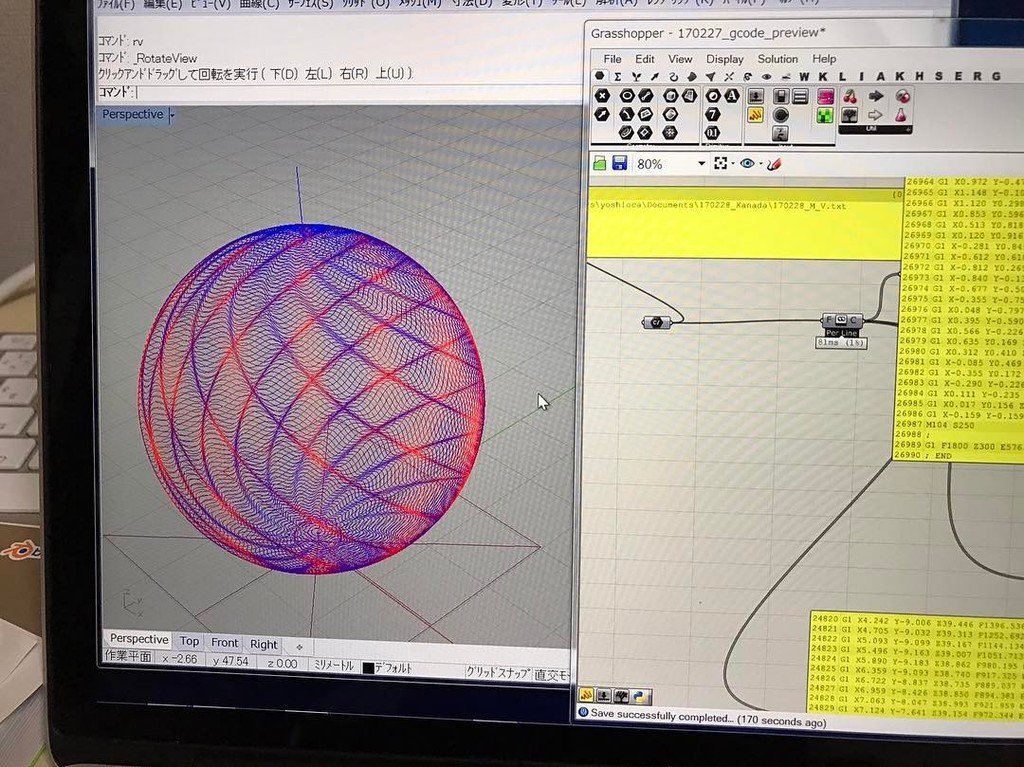Open the 80% zoom level dropdown
This screenshot has height=767, width=1024.
(702, 163)
